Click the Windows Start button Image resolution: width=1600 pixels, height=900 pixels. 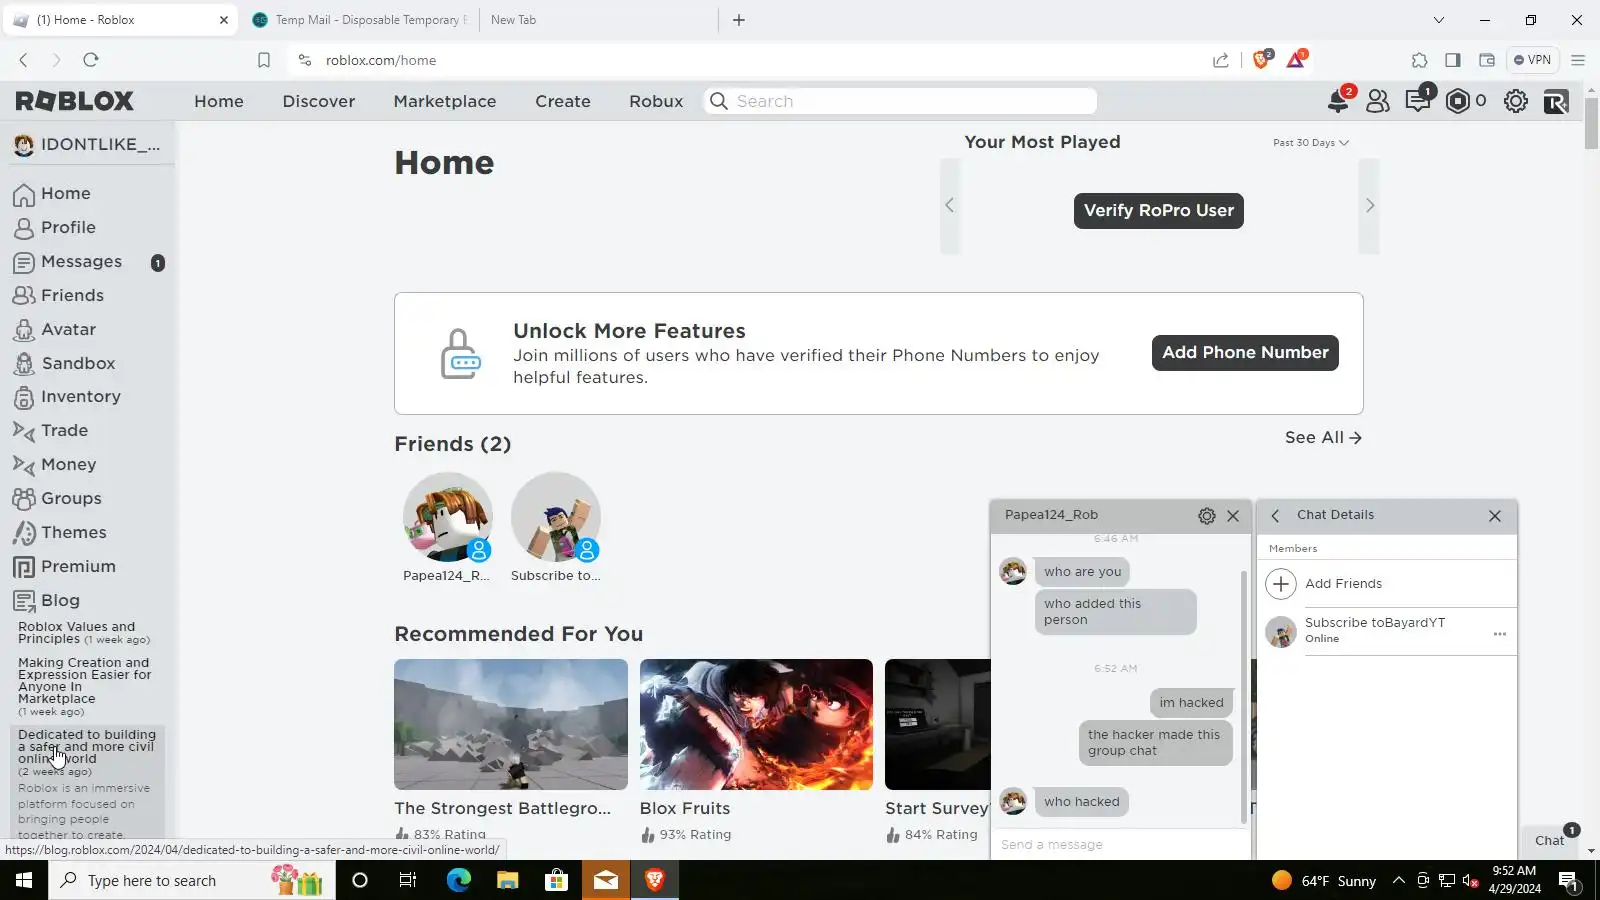24,880
